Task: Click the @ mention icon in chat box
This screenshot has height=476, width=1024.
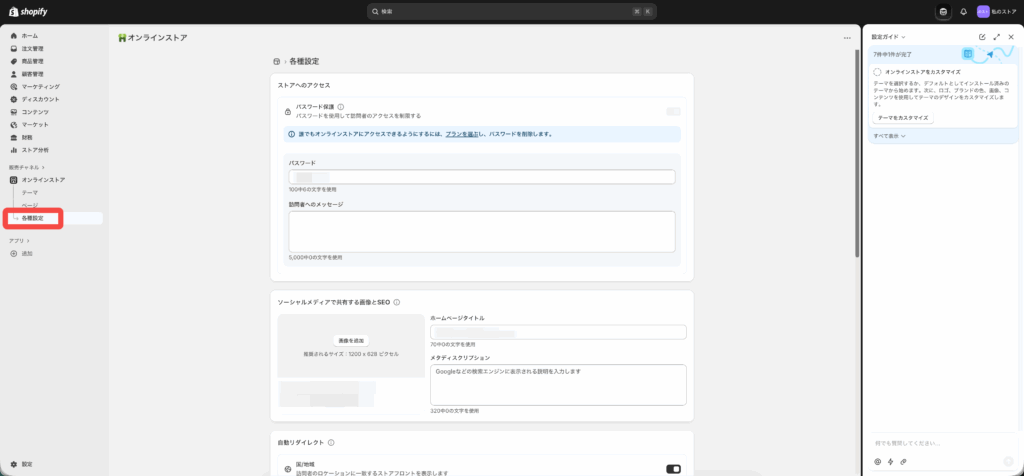Action: tap(877, 462)
